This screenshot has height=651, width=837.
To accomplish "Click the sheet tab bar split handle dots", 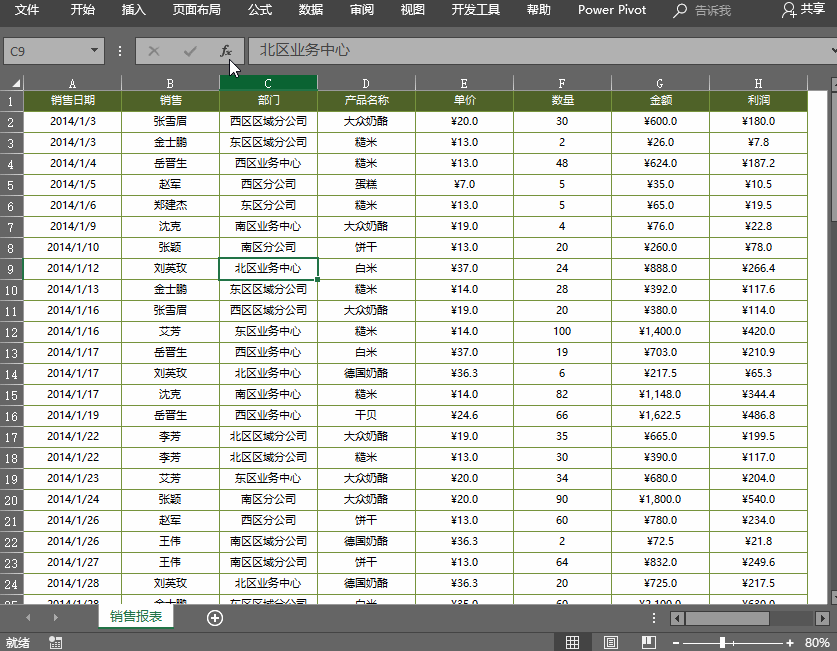I will tap(654, 618).
